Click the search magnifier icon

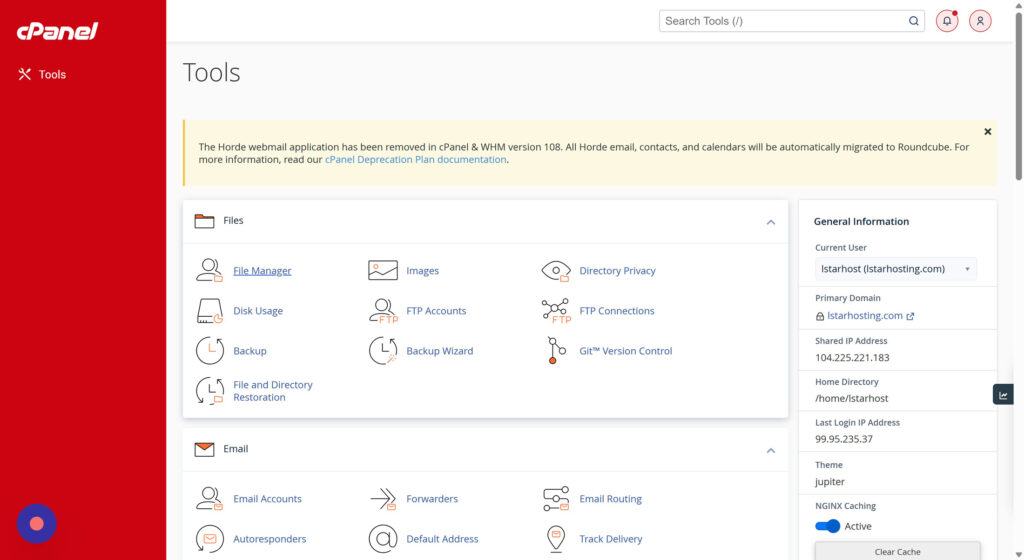pyautogui.click(x=913, y=21)
